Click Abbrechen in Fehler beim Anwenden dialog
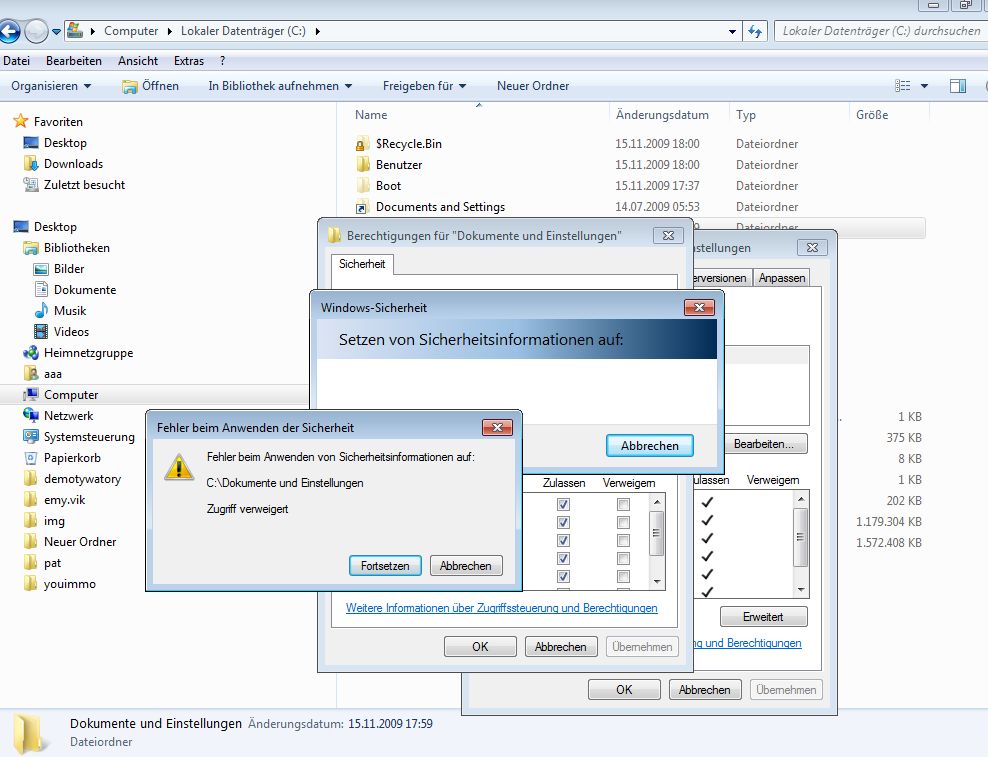The image size is (988, 757). coord(466,566)
